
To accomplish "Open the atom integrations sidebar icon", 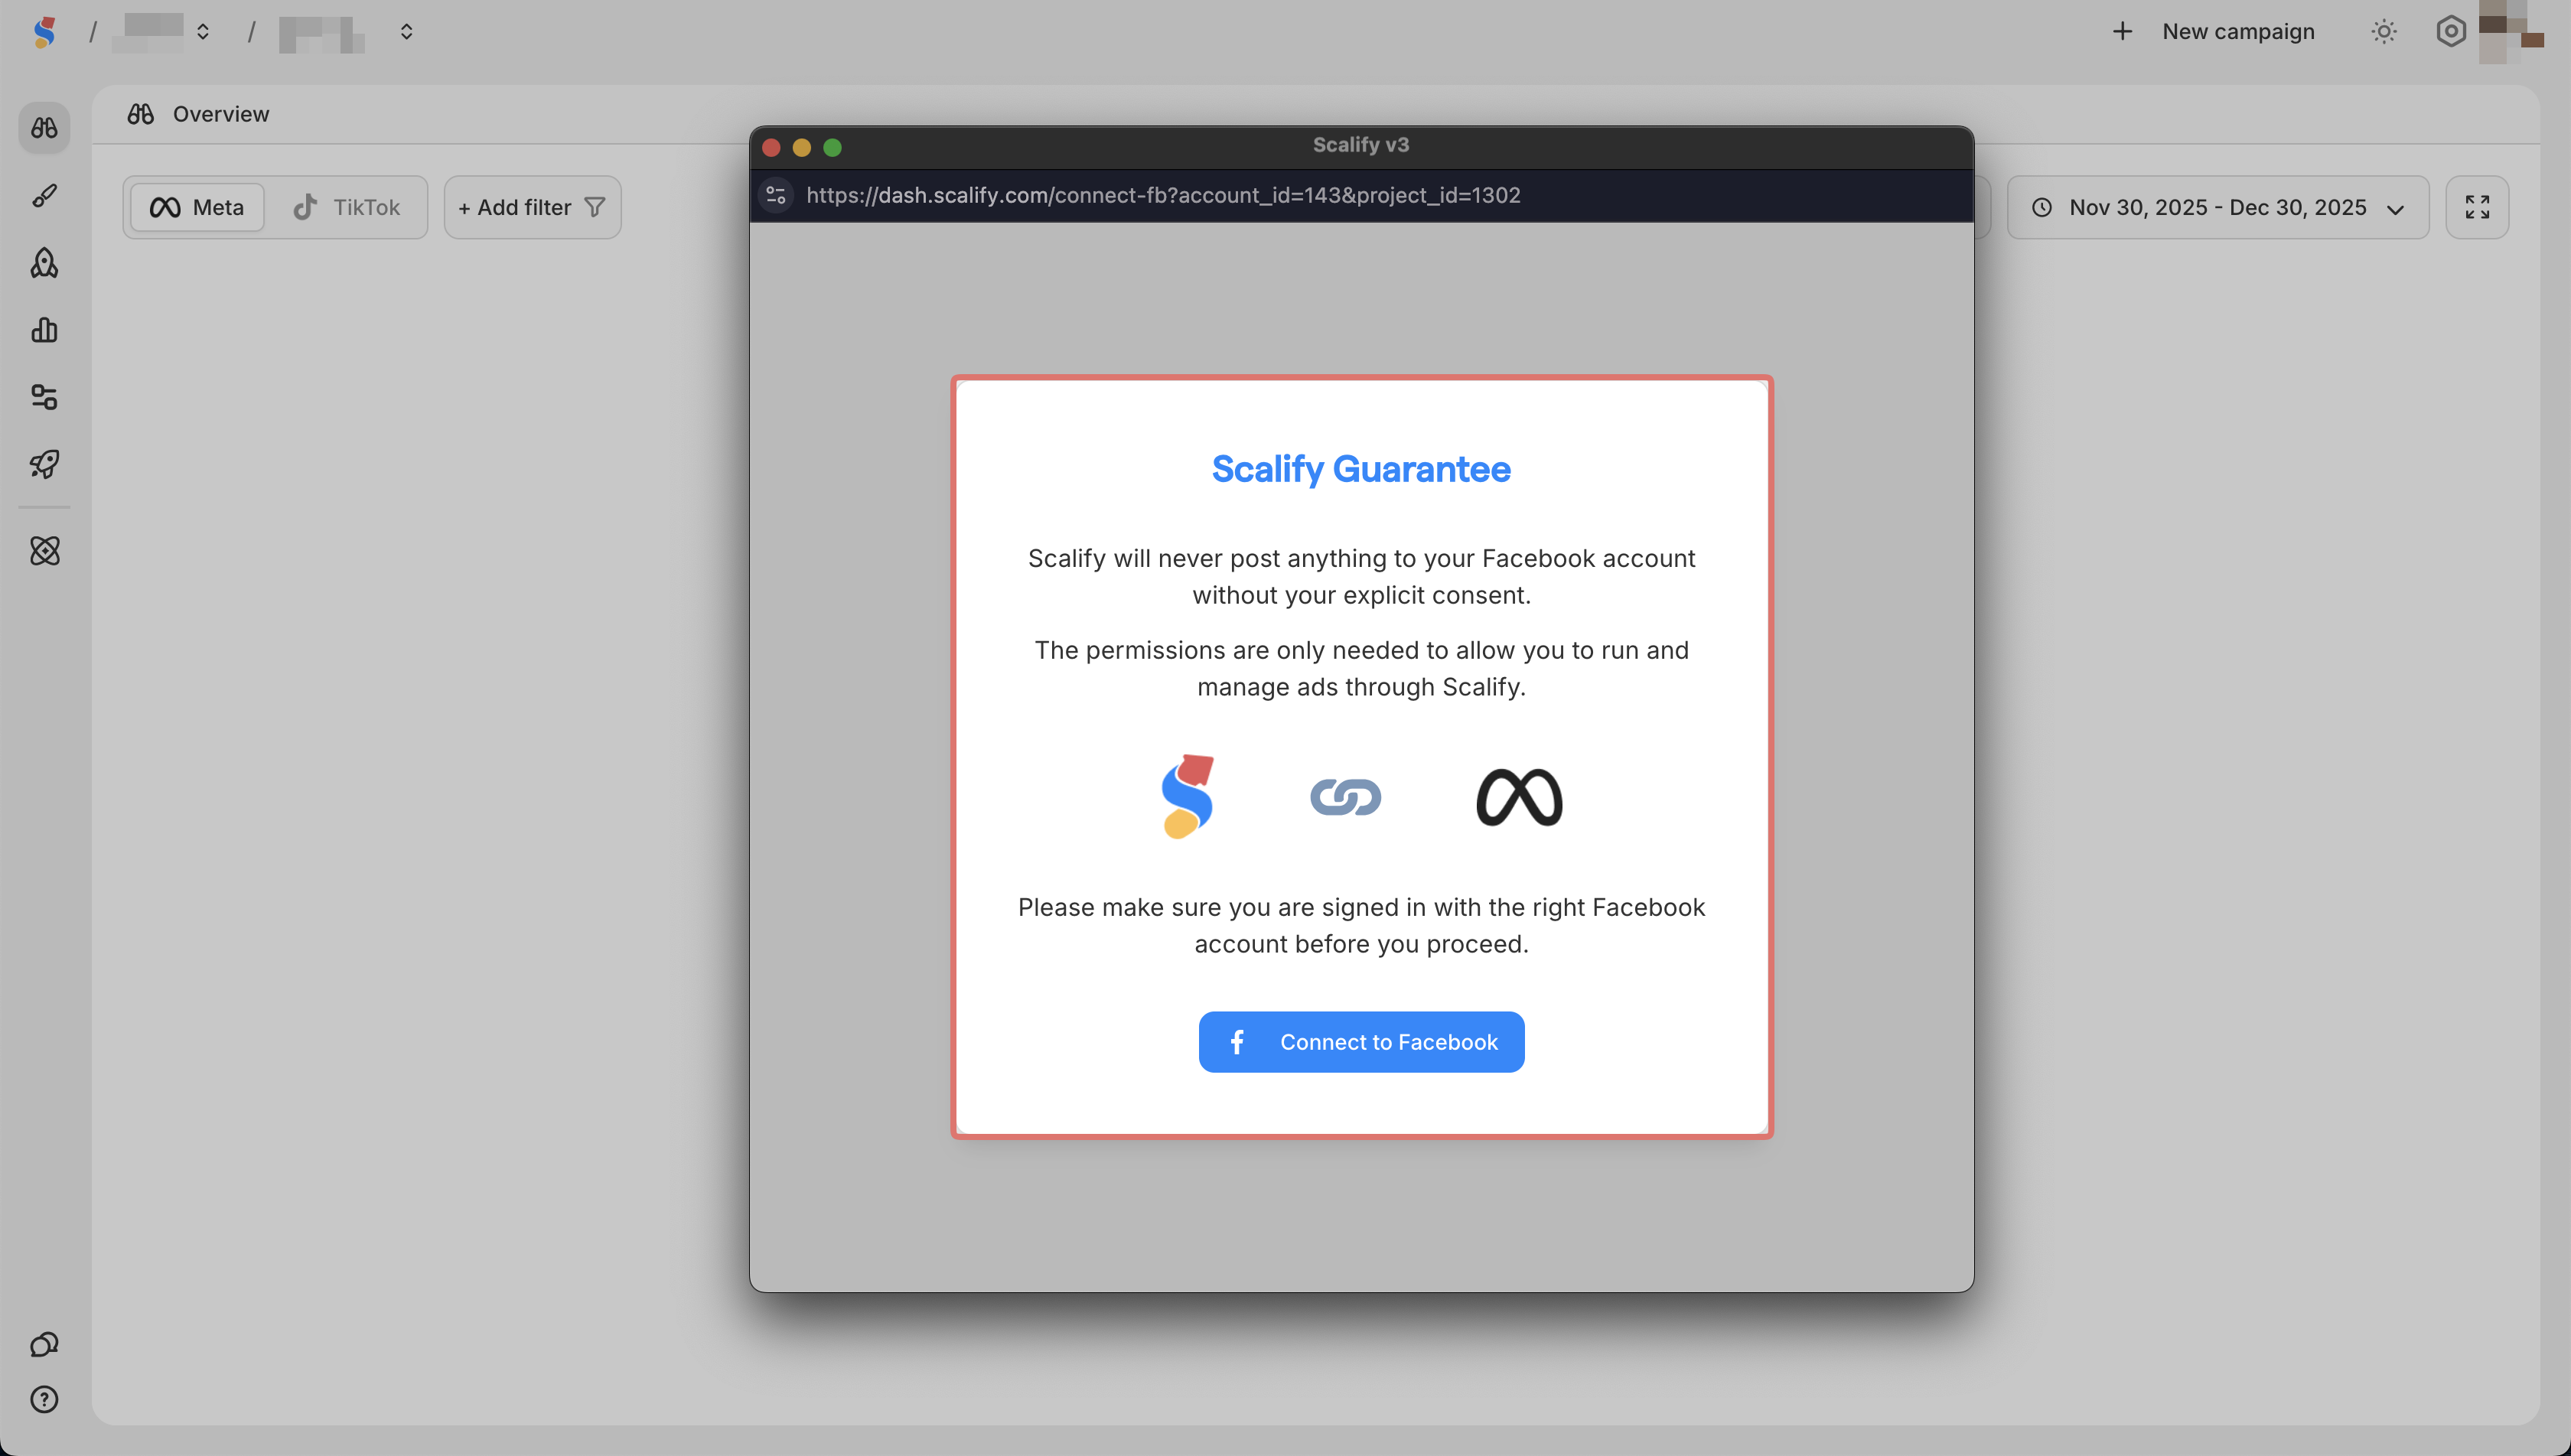I will tap(44, 550).
